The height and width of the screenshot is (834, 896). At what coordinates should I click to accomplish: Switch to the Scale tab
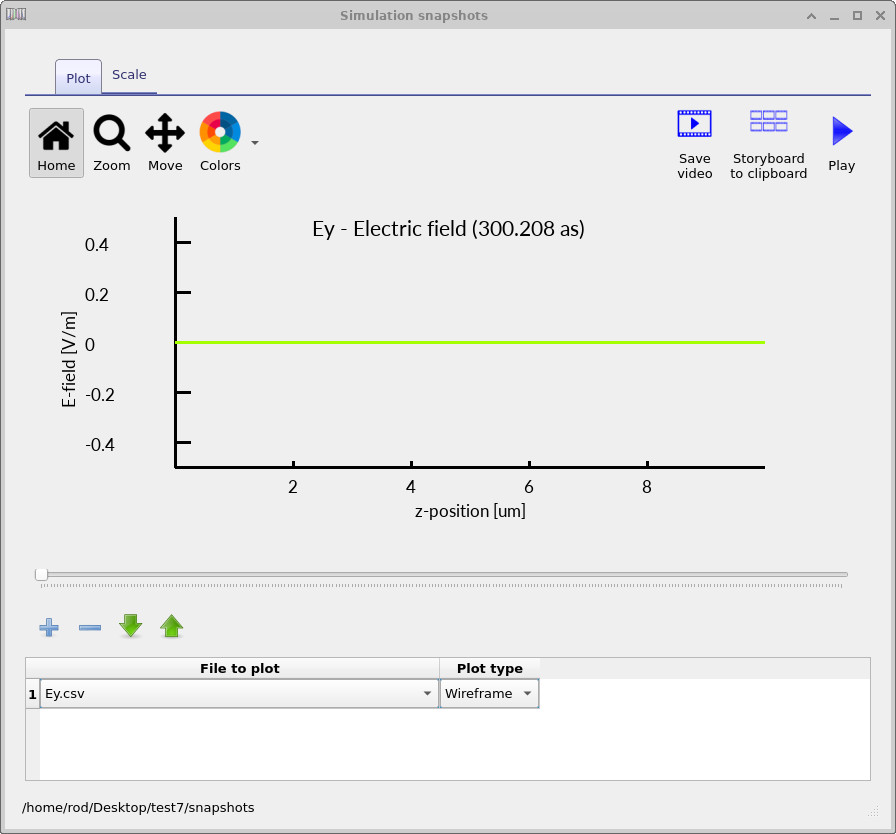click(129, 75)
